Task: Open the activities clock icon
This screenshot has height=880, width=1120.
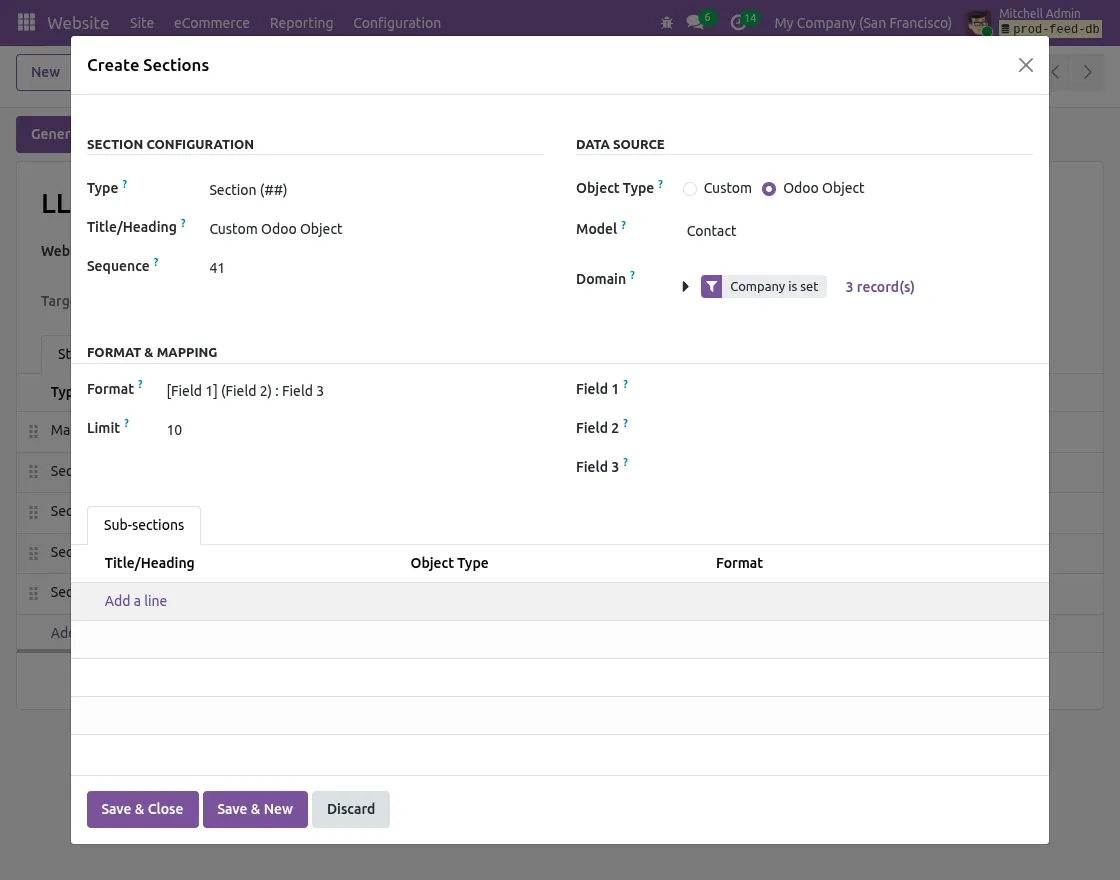Action: coord(738,23)
